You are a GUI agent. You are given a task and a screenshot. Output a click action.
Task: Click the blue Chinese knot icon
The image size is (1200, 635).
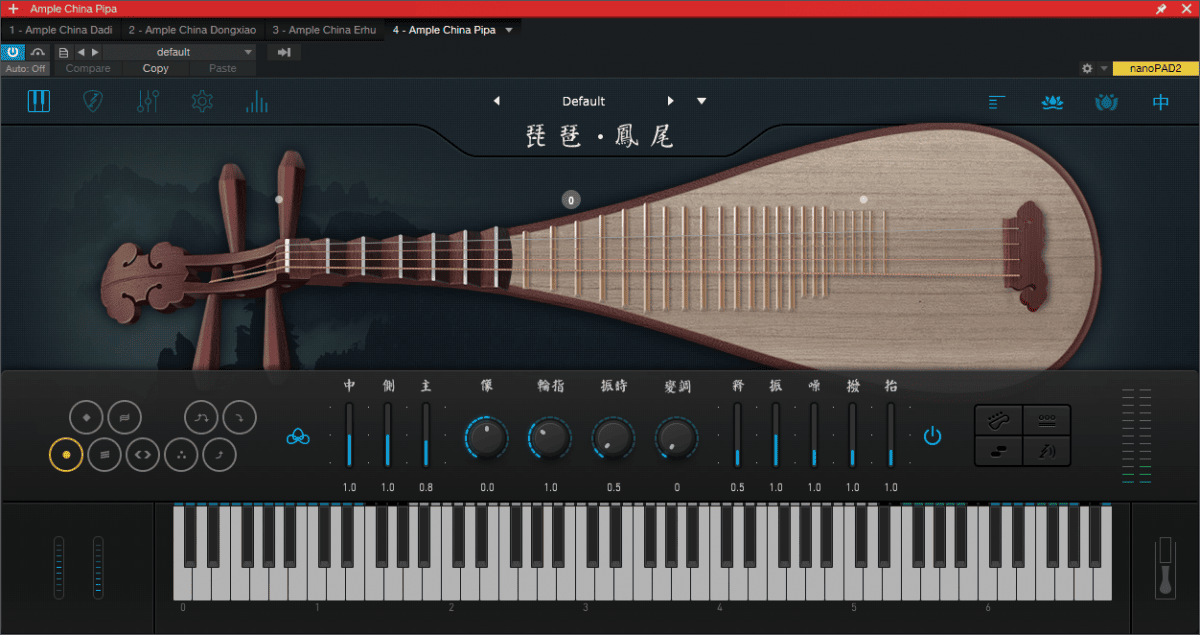pos(298,436)
